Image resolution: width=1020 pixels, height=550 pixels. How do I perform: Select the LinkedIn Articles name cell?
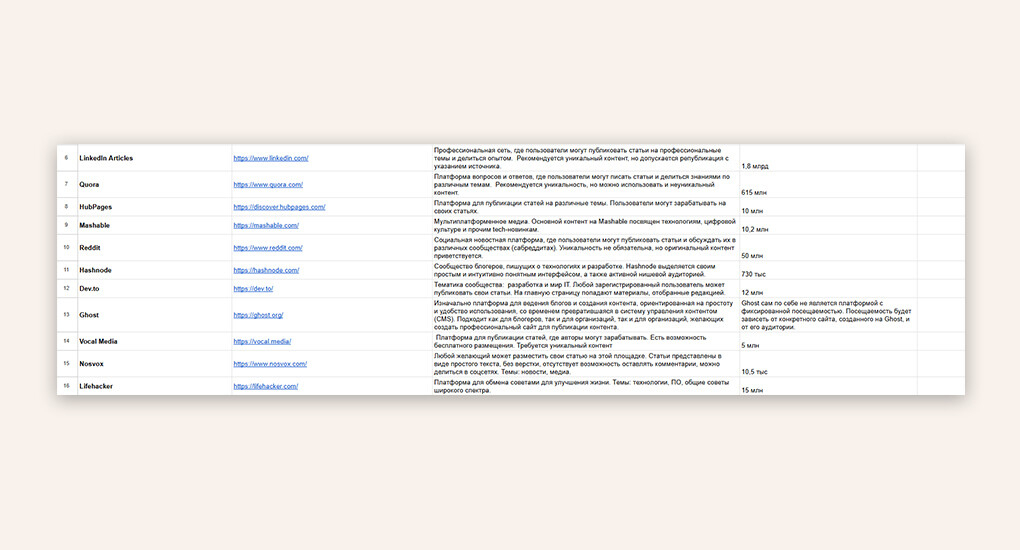(x=154, y=158)
